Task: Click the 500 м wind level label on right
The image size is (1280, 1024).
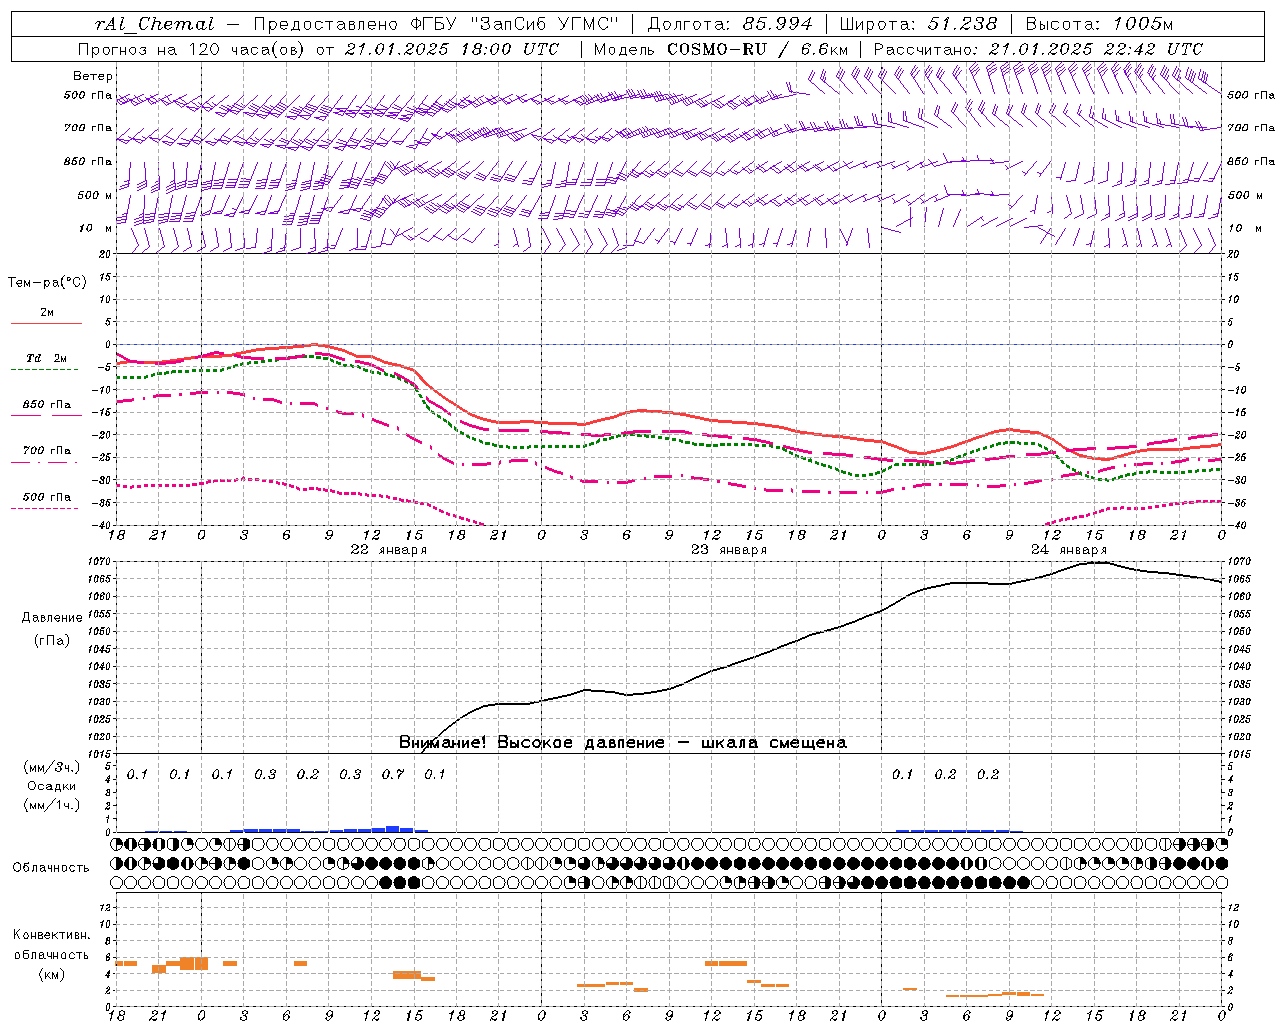Action: tap(1244, 196)
